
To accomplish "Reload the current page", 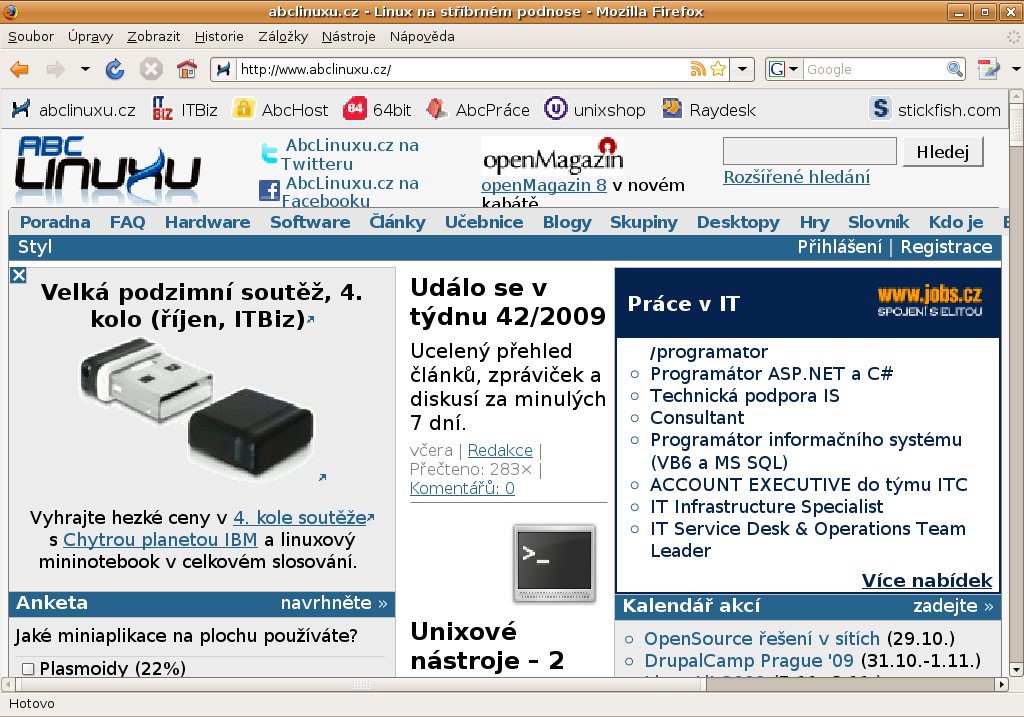I will point(115,69).
